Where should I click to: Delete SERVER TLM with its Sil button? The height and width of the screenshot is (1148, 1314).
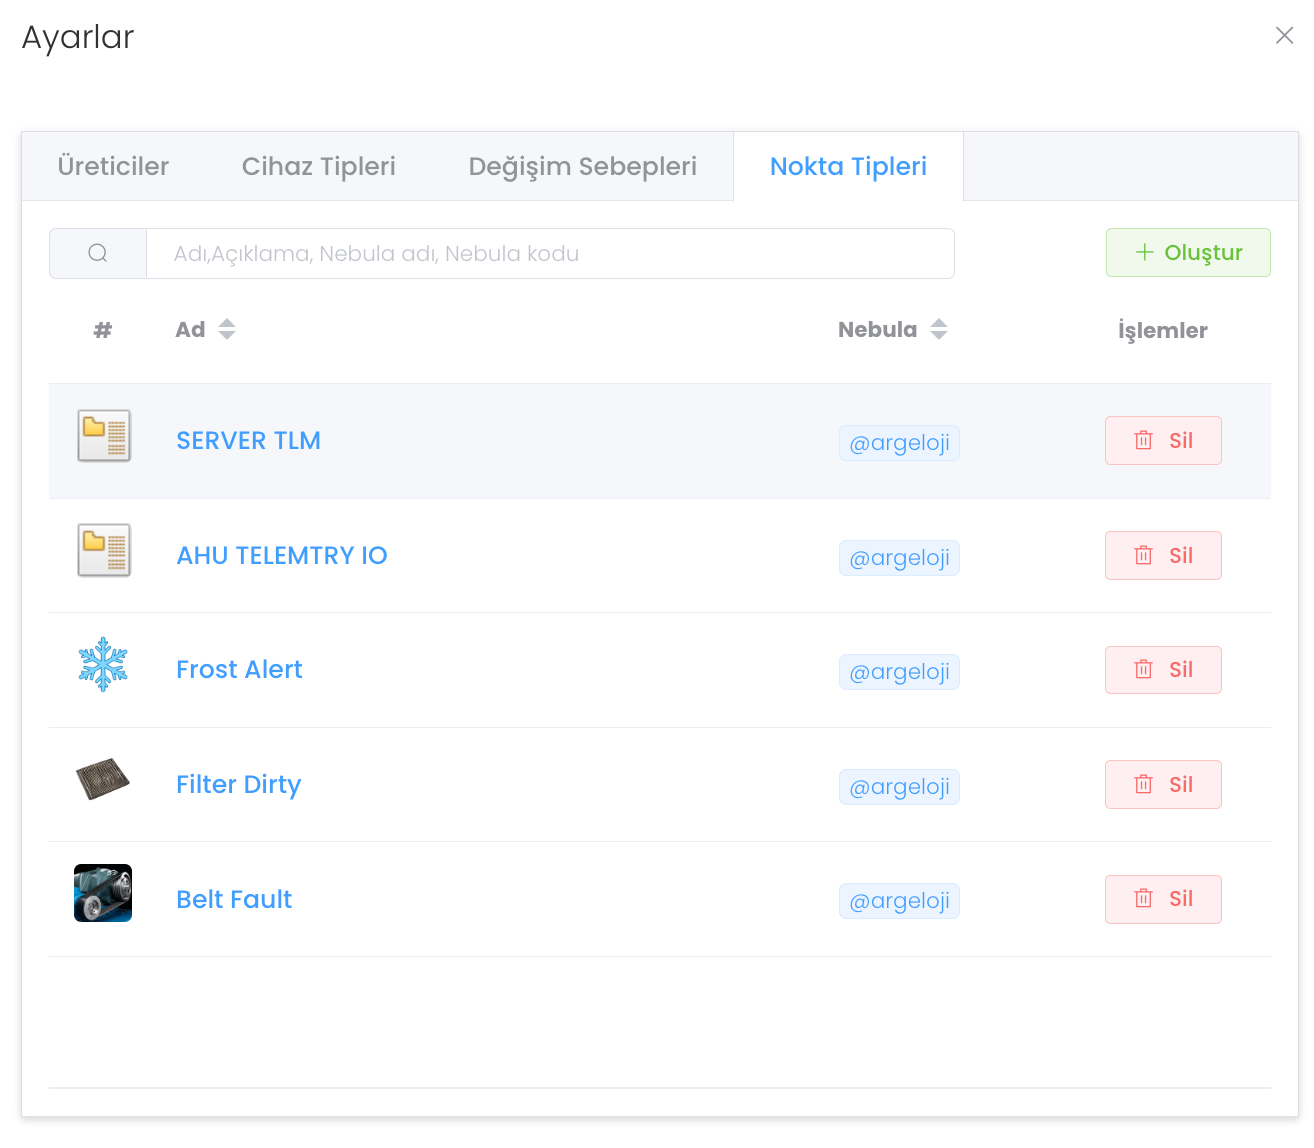[1162, 441]
